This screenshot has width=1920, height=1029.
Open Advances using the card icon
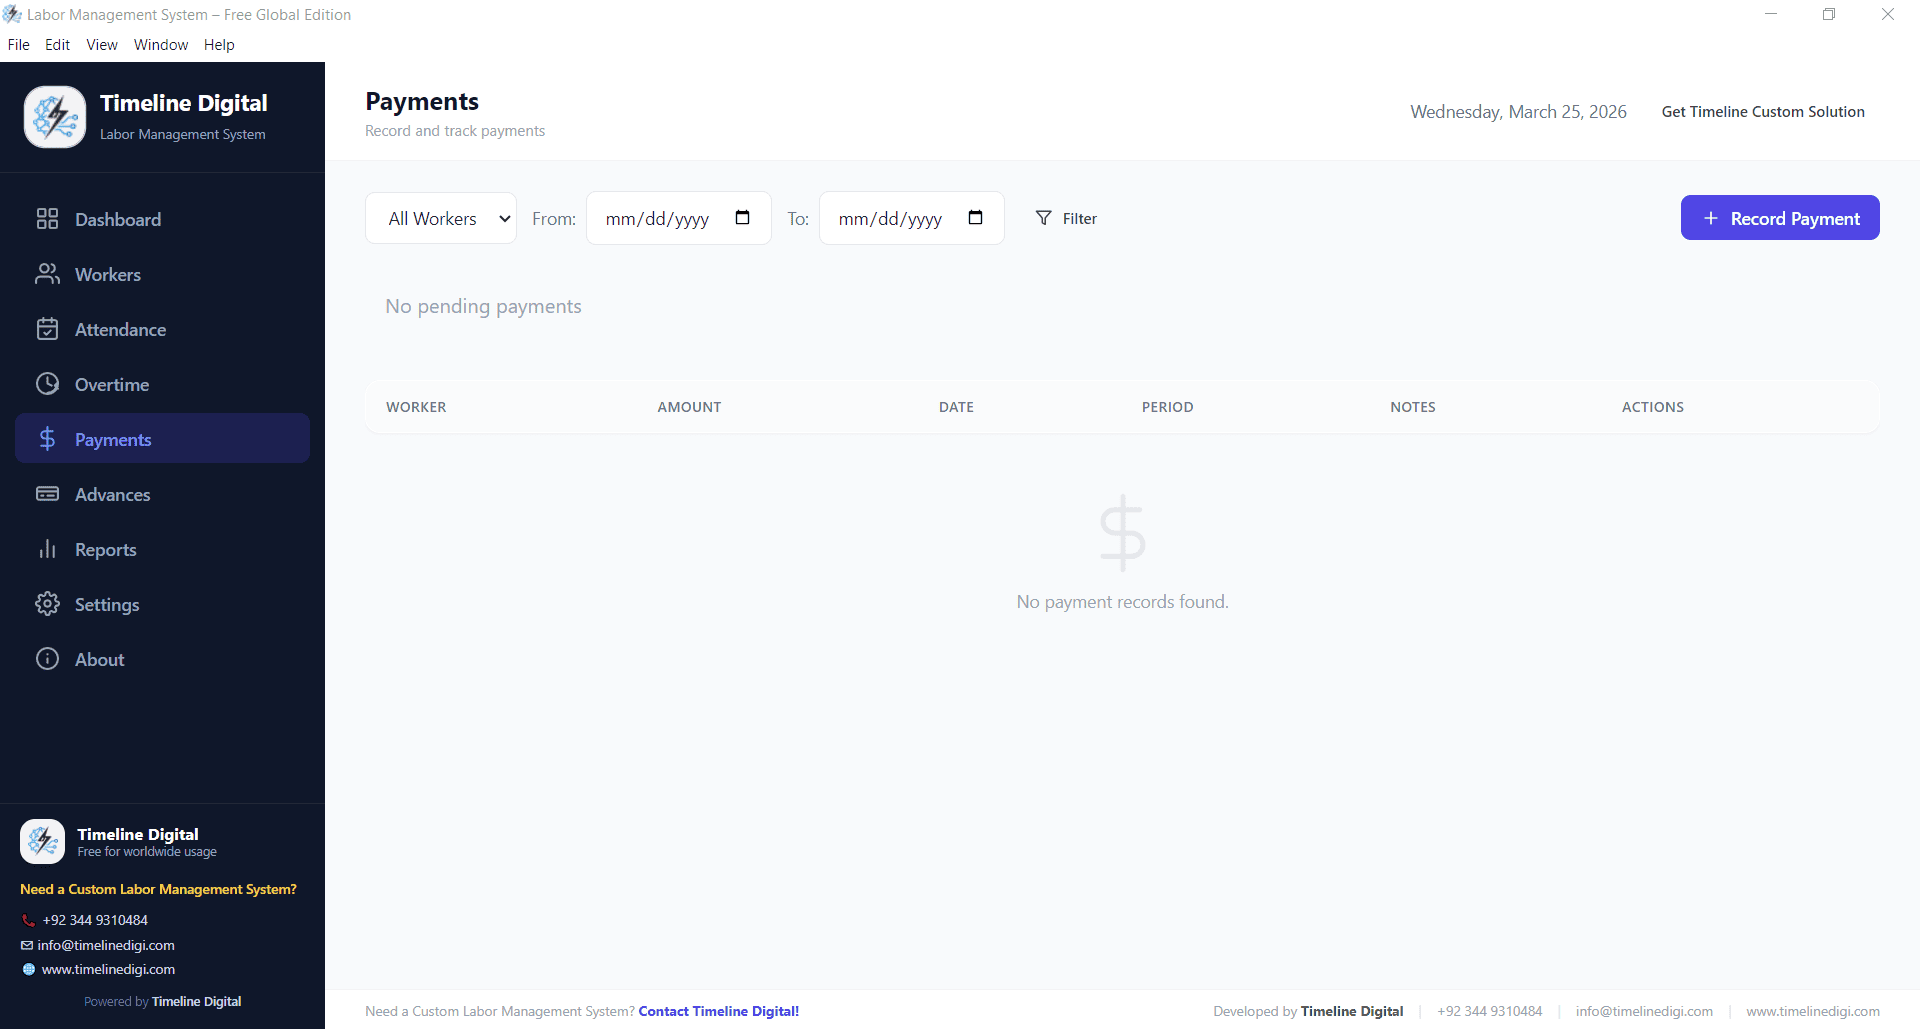pos(48,494)
